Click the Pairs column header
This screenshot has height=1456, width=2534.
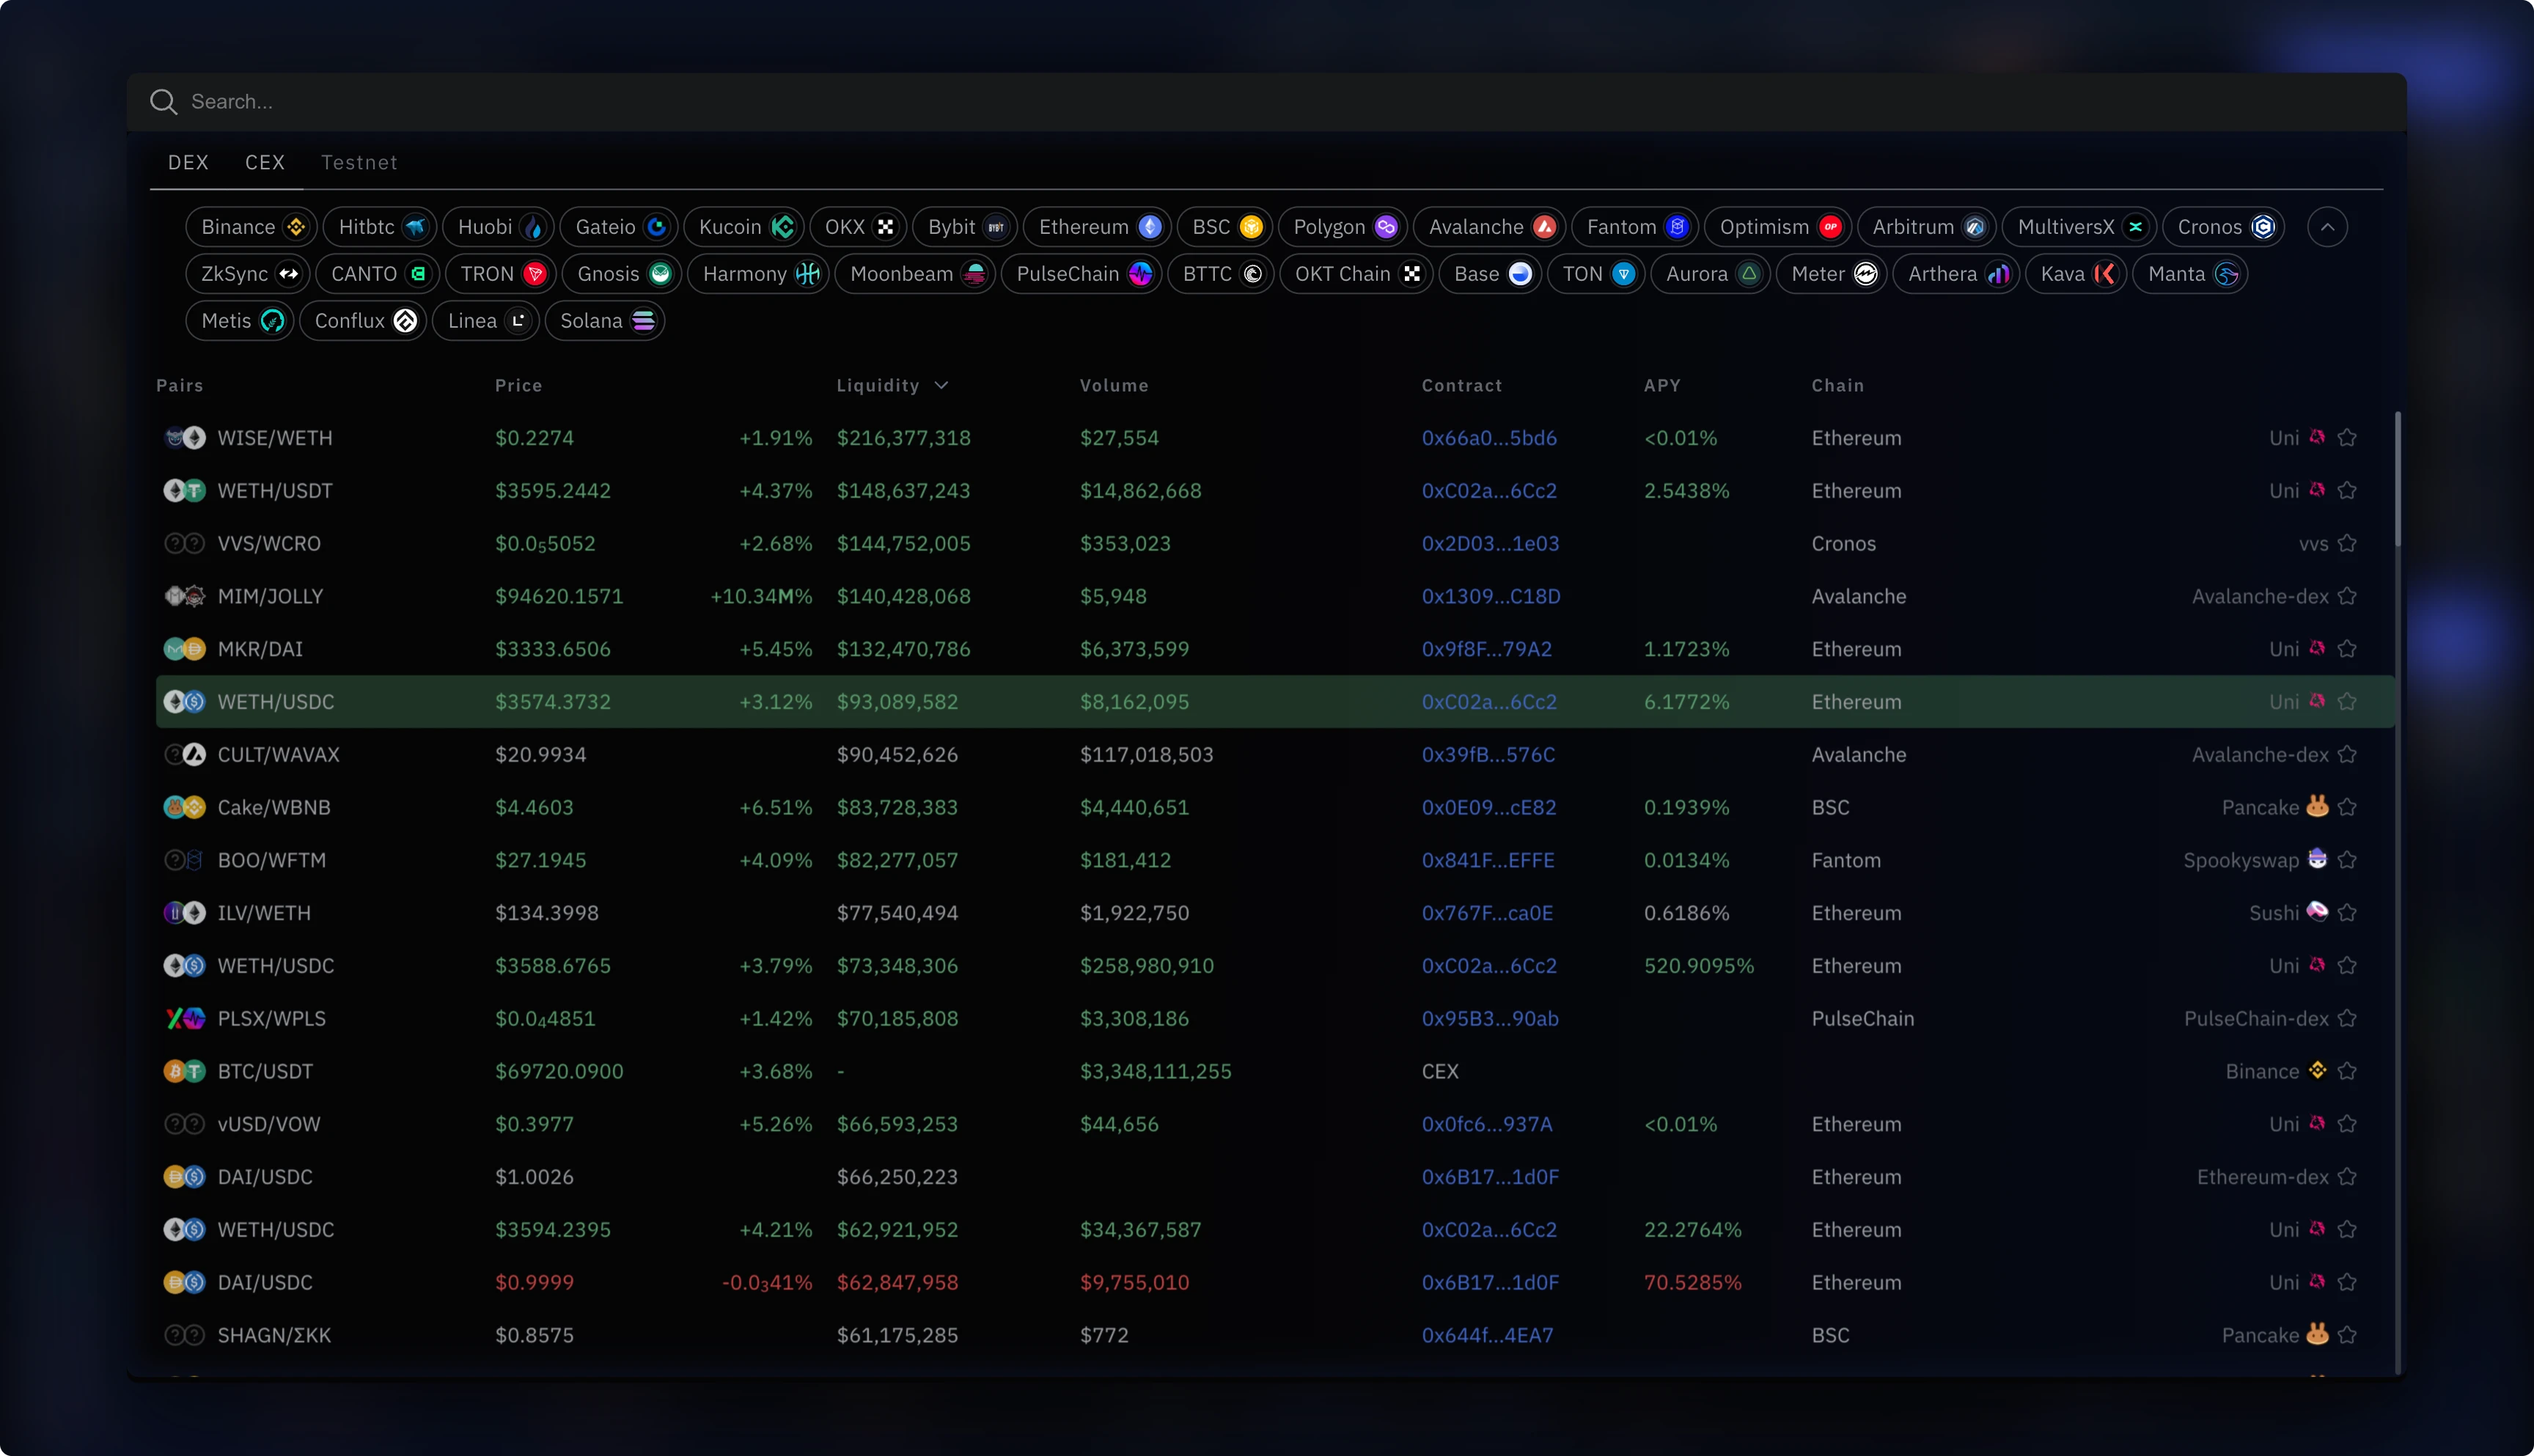tap(180, 386)
